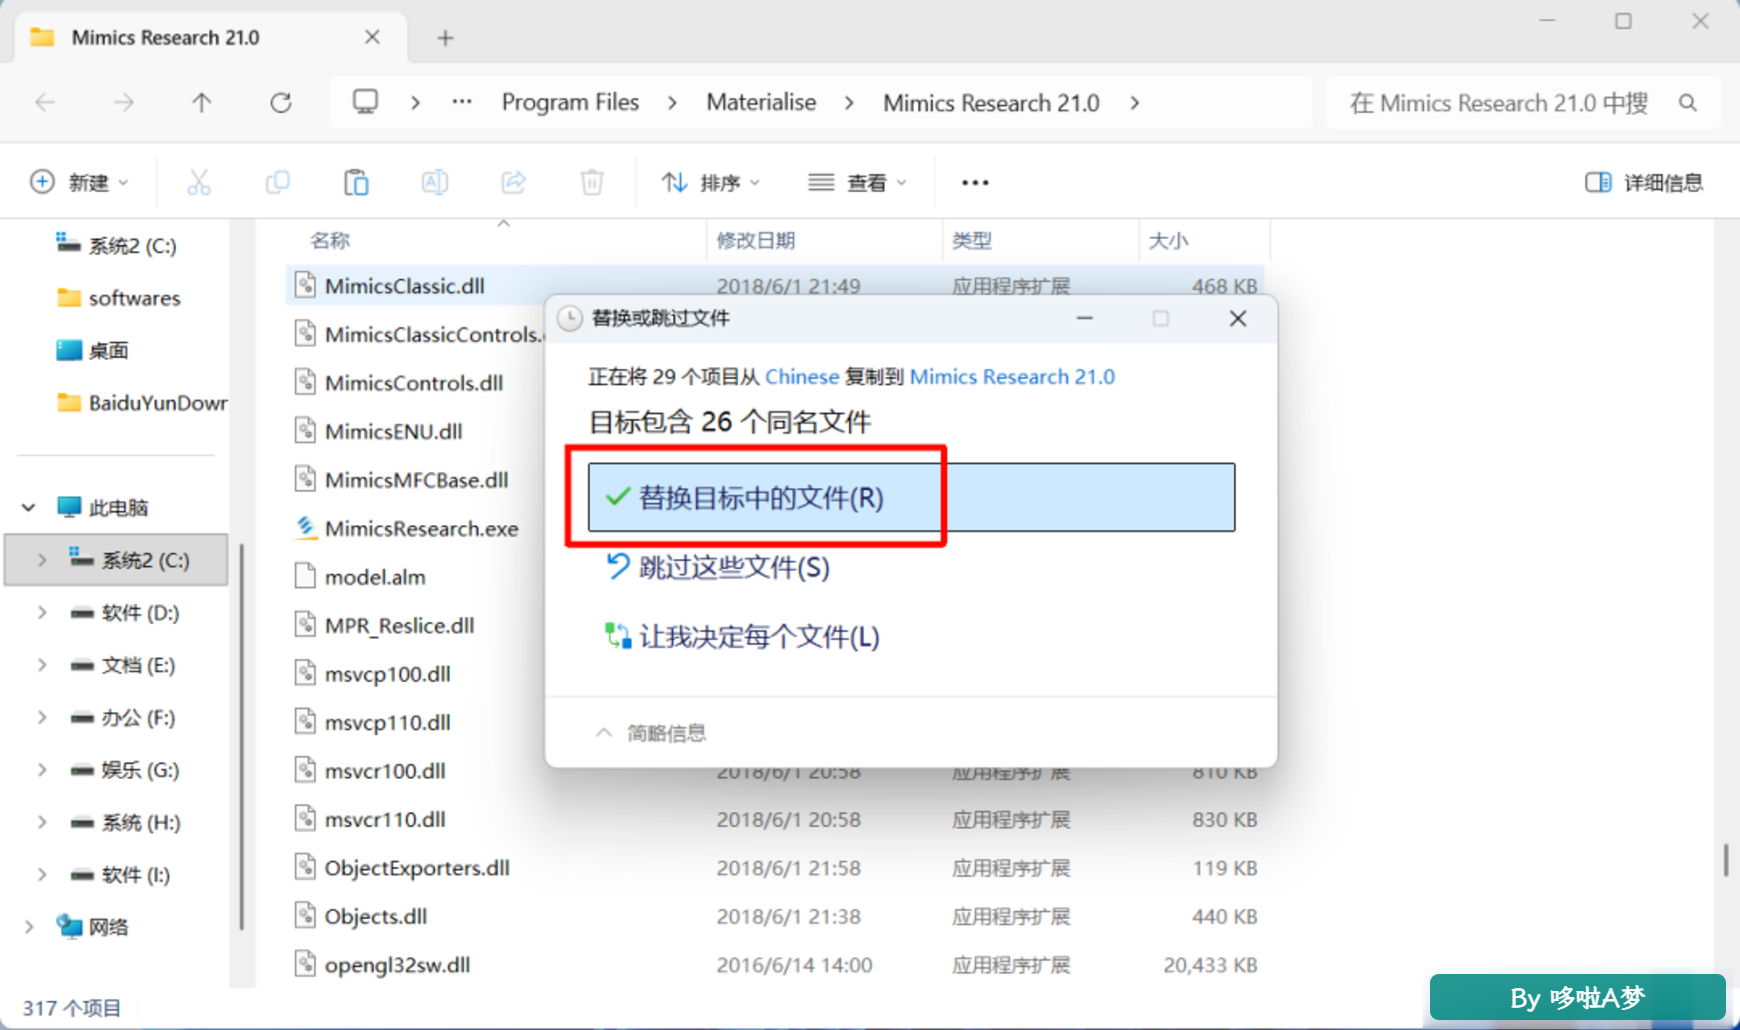Go back with the left arrow
The image size is (1740, 1030).
[x=45, y=102]
